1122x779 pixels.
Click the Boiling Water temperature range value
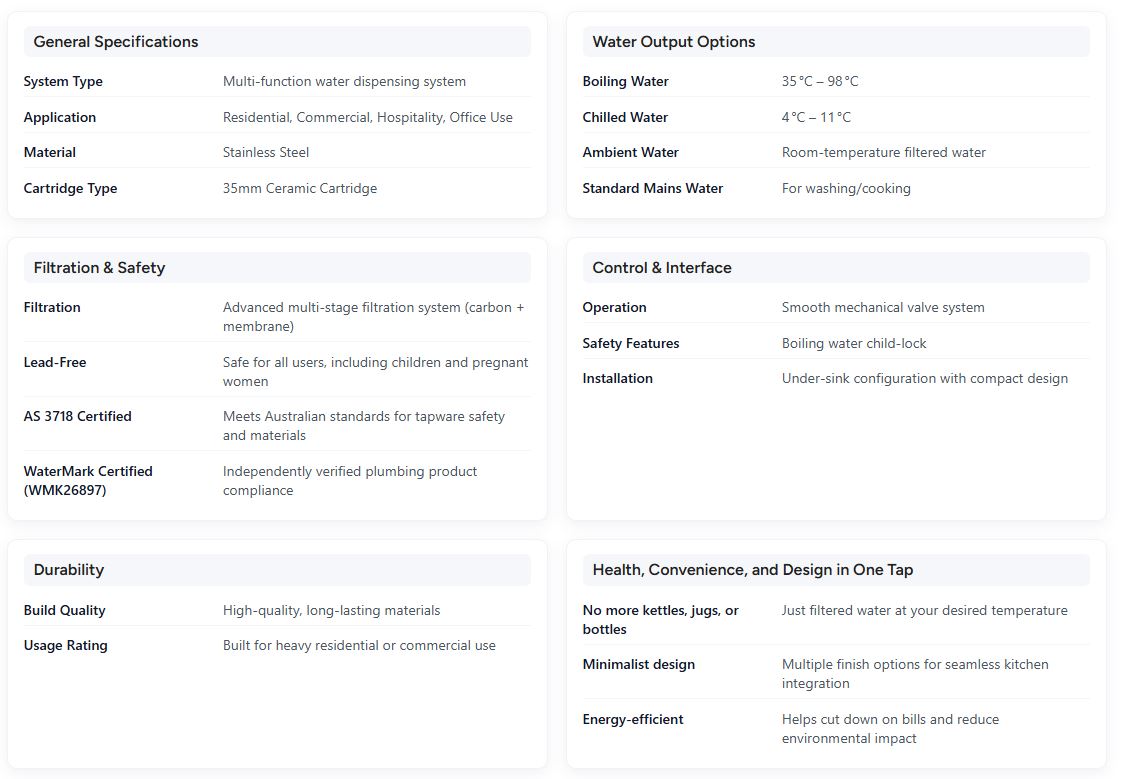(x=820, y=82)
